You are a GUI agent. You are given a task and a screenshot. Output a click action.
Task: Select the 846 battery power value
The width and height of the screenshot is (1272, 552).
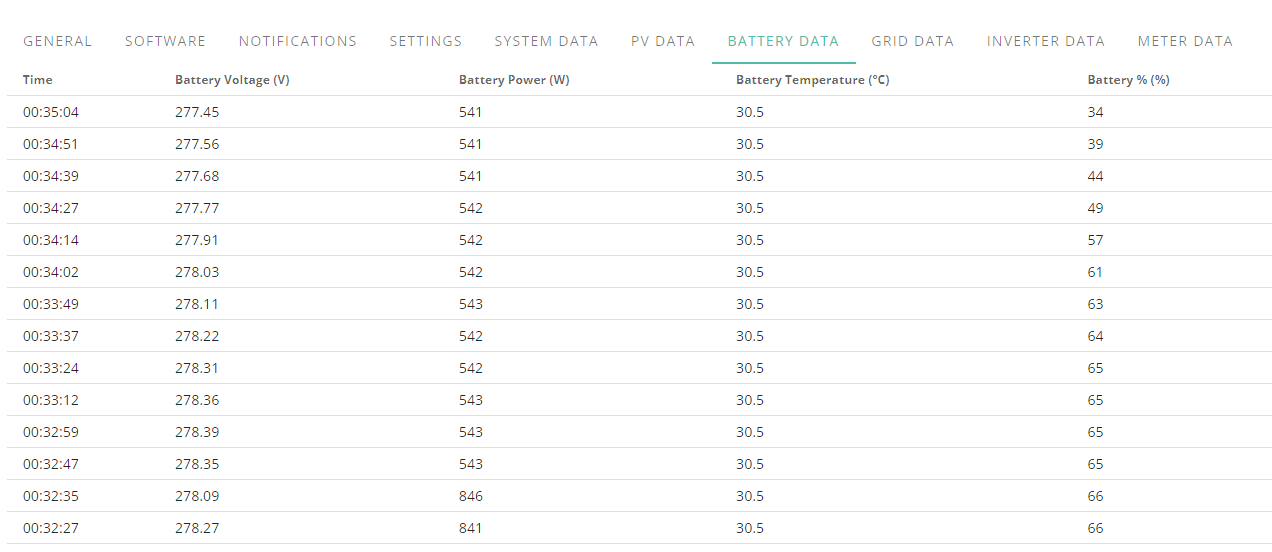471,496
